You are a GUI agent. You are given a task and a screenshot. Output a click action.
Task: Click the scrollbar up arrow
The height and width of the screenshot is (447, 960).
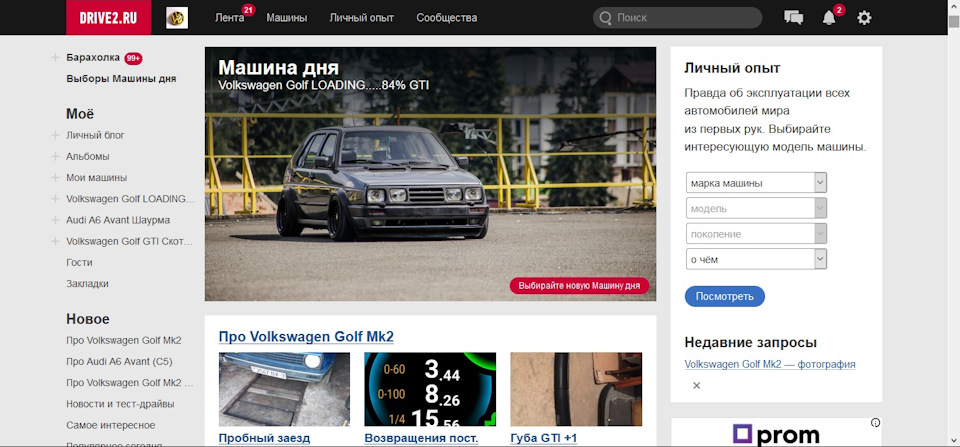click(x=954, y=6)
